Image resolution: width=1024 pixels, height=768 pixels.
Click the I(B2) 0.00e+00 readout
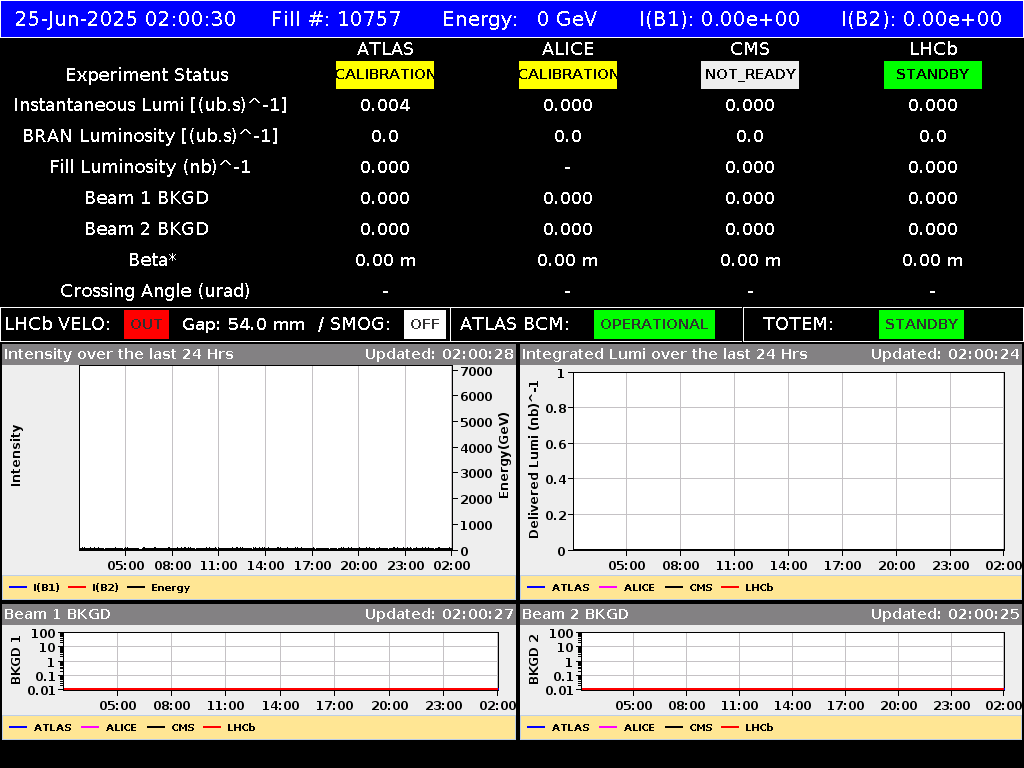(x=921, y=19)
